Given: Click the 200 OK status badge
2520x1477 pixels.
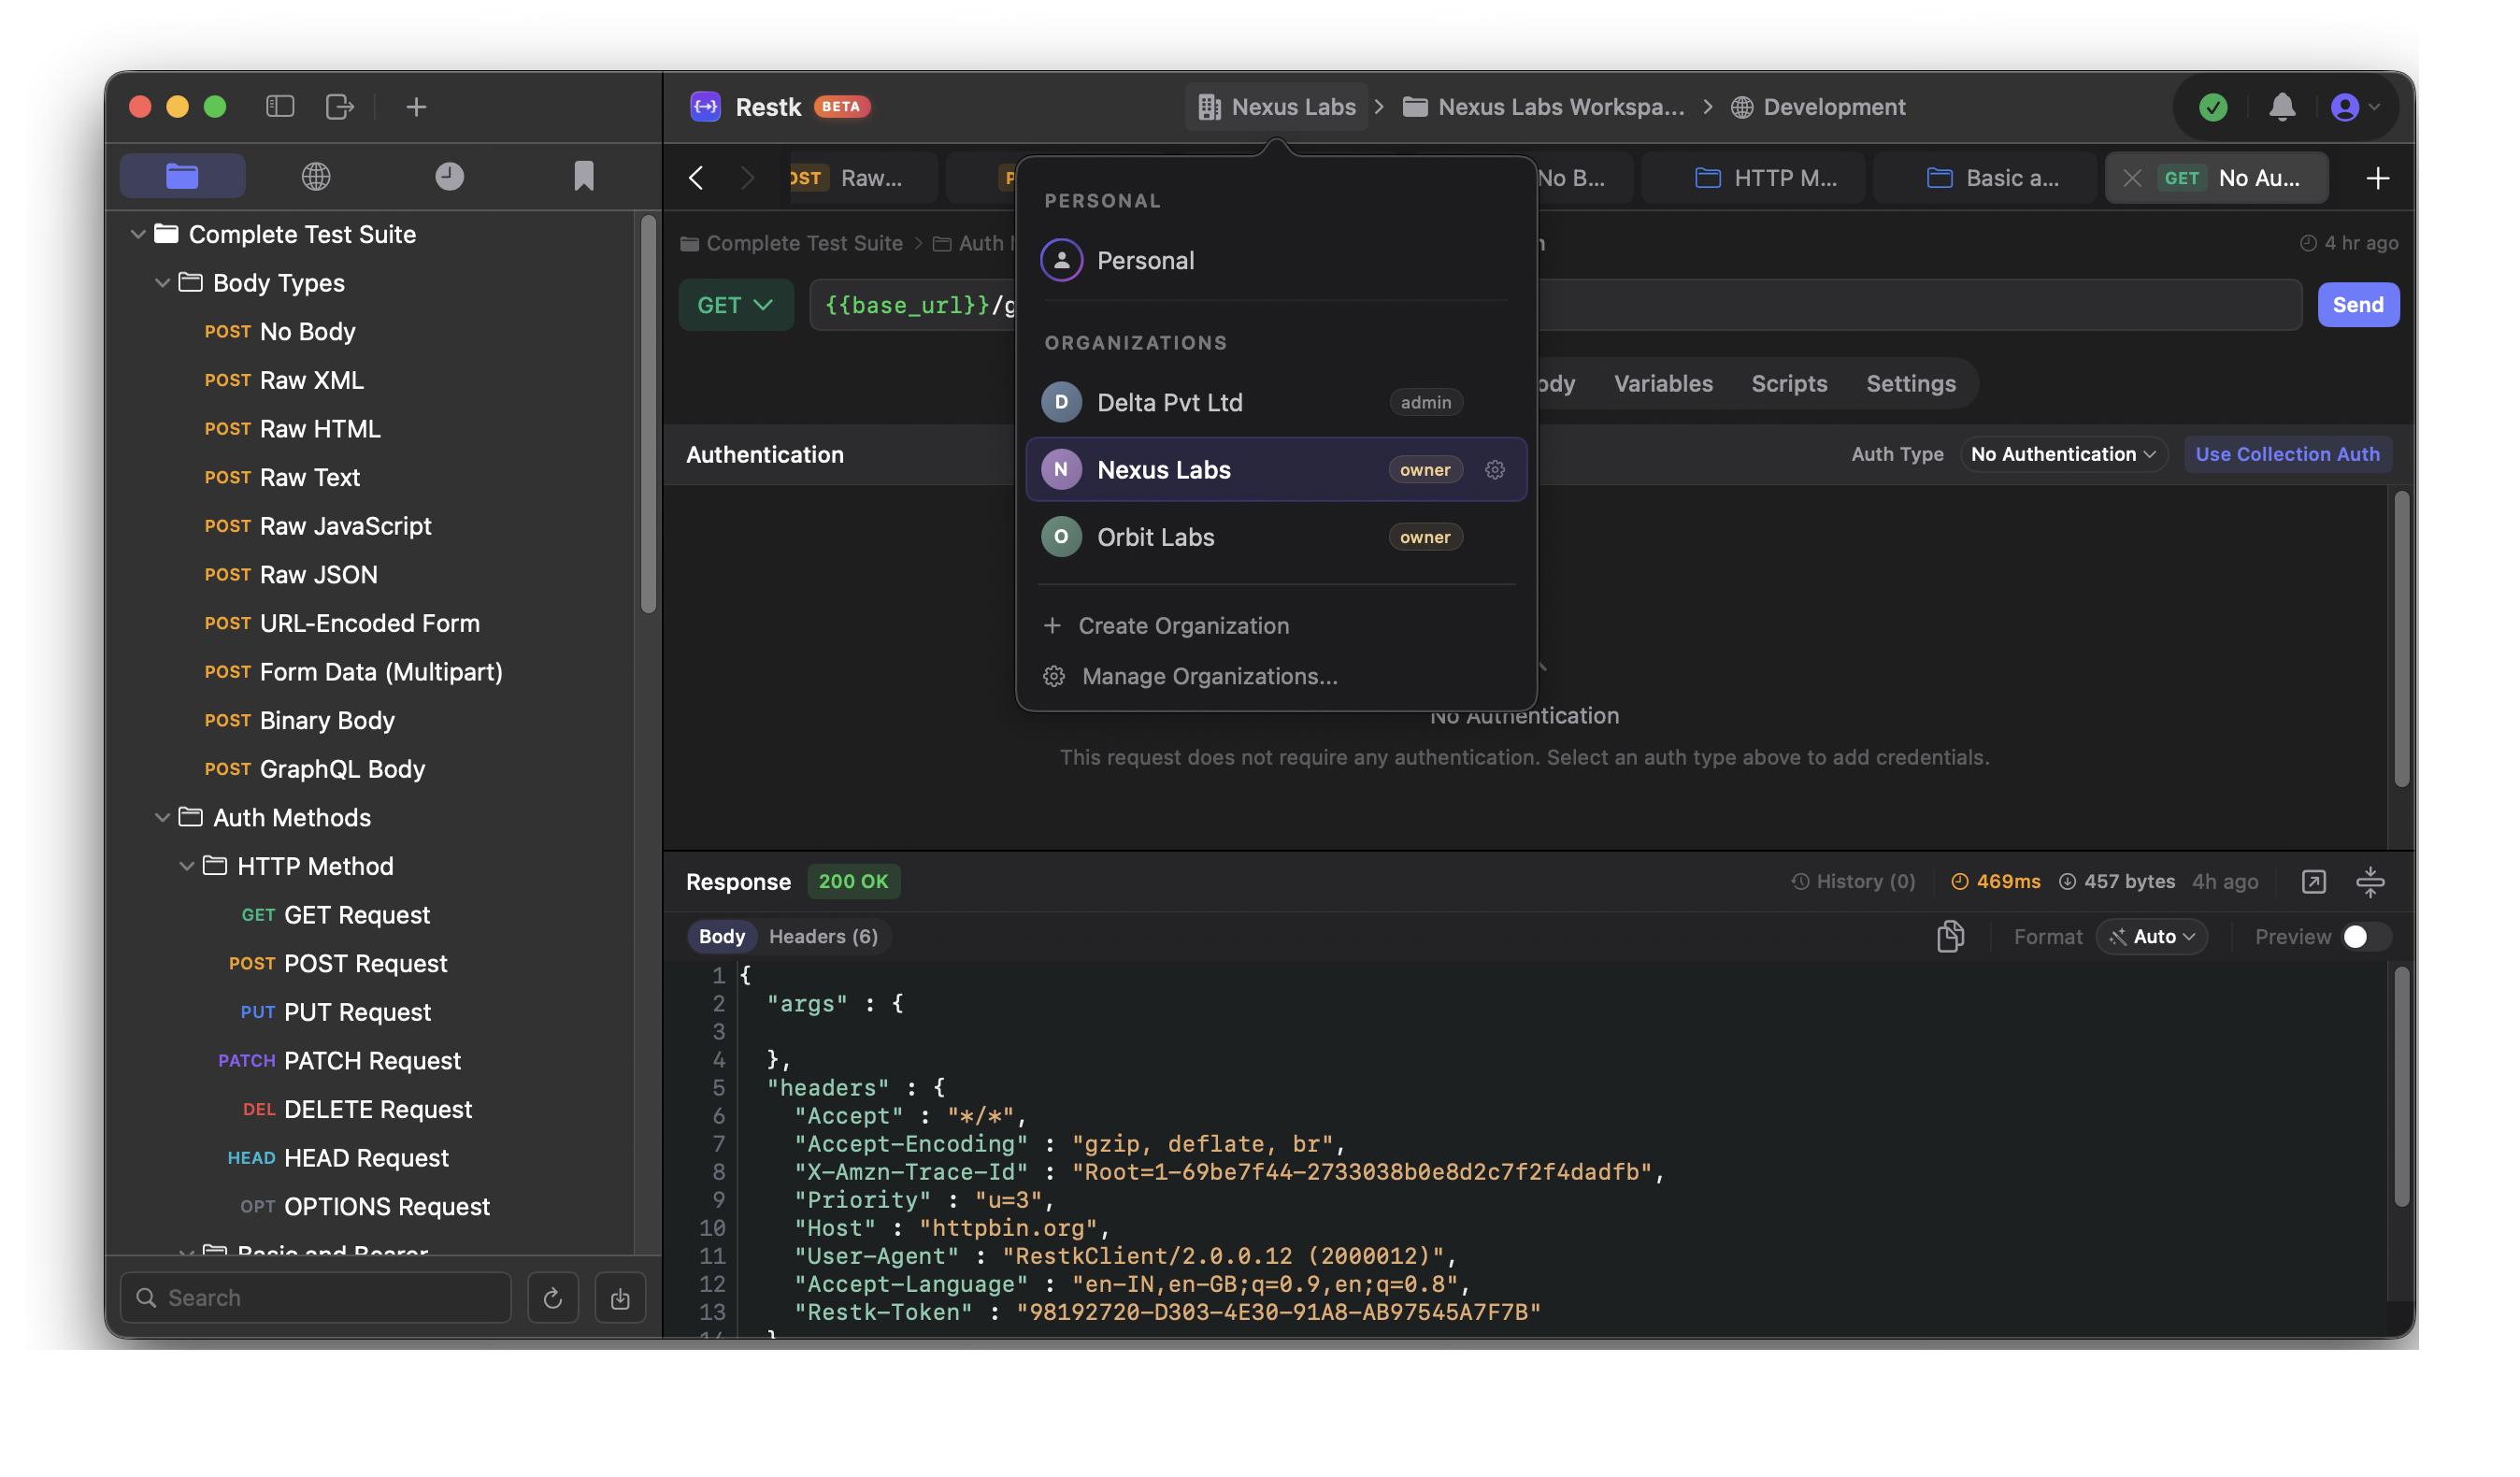Looking at the screenshot, I should pyautogui.click(x=853, y=881).
